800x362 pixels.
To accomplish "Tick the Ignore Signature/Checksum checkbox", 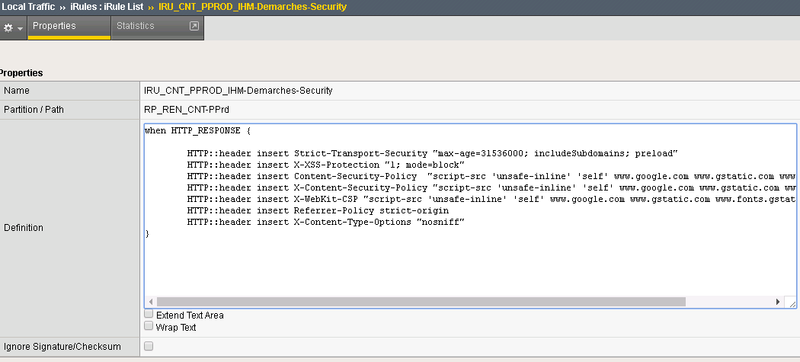I will point(148,347).
